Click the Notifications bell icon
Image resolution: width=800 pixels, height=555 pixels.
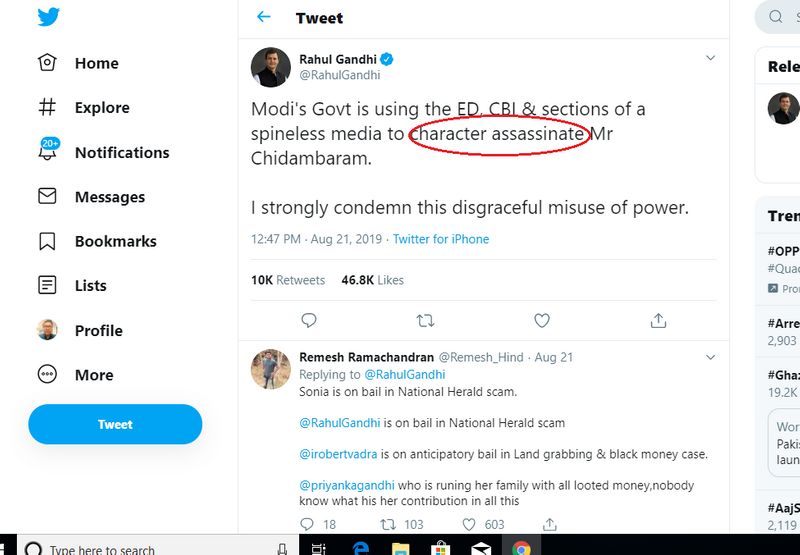coord(48,152)
